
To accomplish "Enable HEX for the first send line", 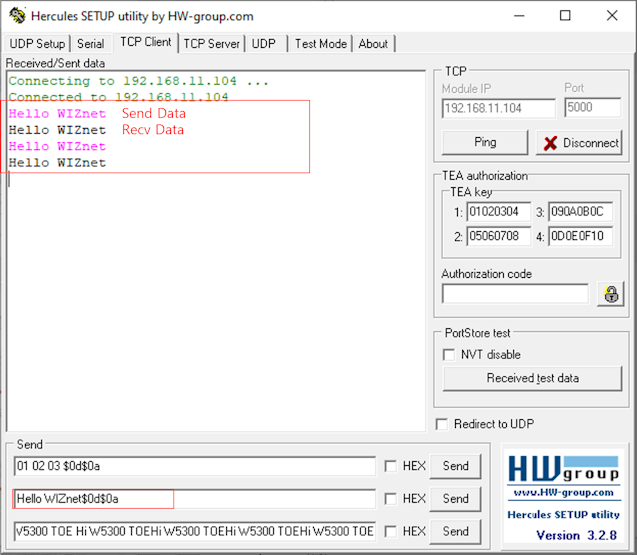I will click(x=391, y=466).
